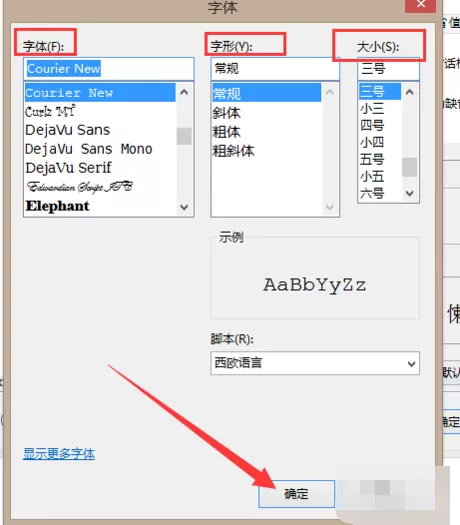Screen dimensions: 460x525
Task: Click font list scroll up arrow
Action: point(184,92)
